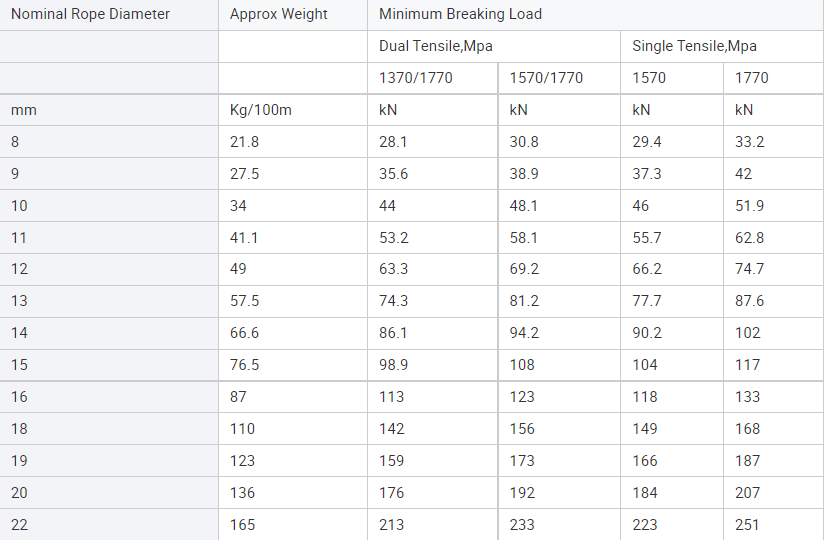Viewport: 824px width, 540px height.
Task: Click the Single Tensile,Mpa subheader
Action: pos(694,46)
